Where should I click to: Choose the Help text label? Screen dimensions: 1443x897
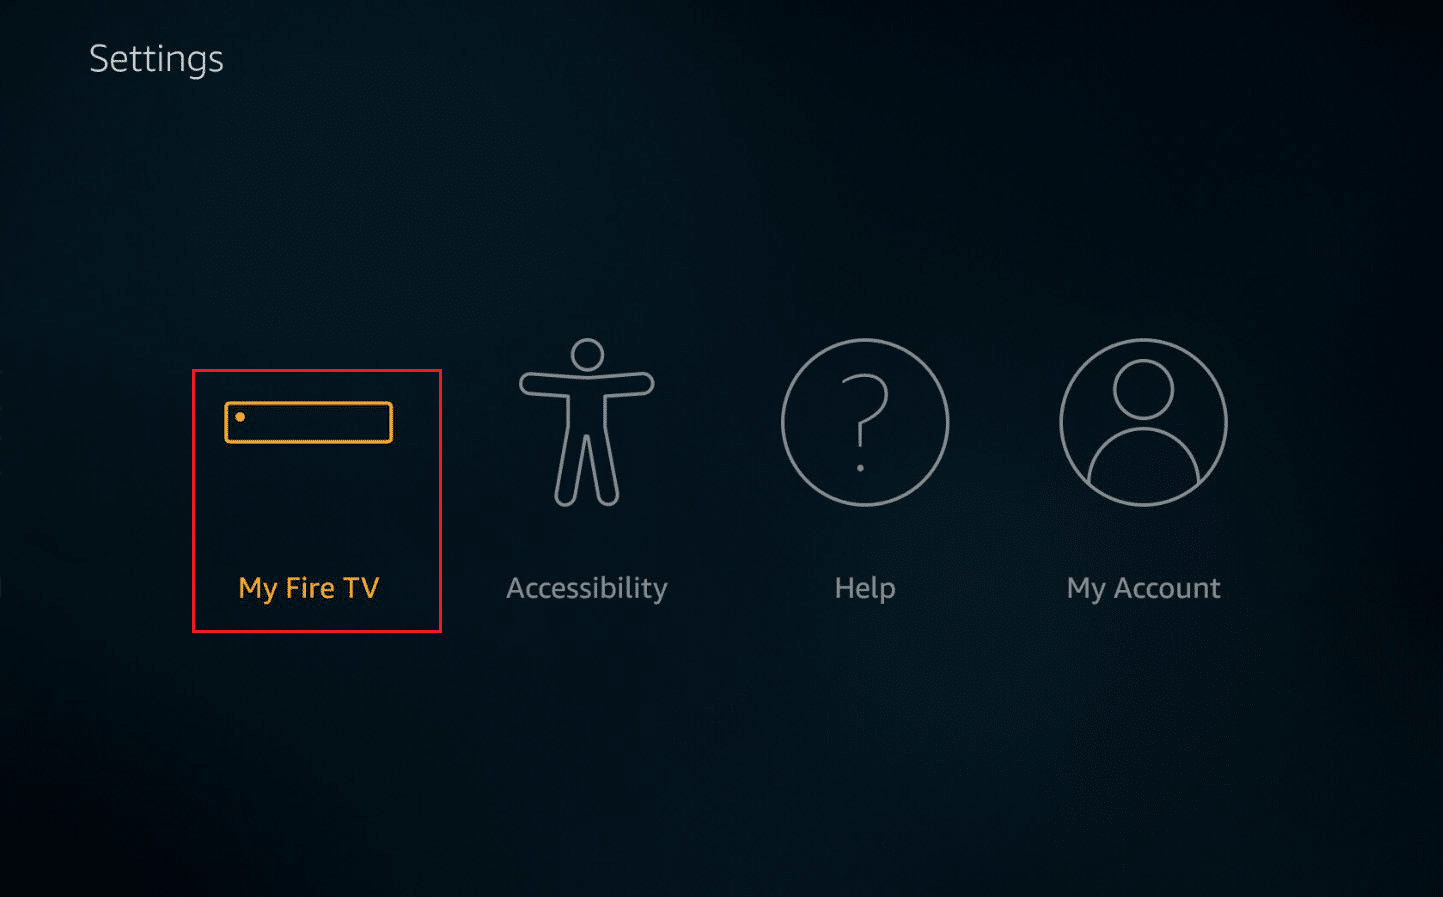pyautogui.click(x=865, y=588)
